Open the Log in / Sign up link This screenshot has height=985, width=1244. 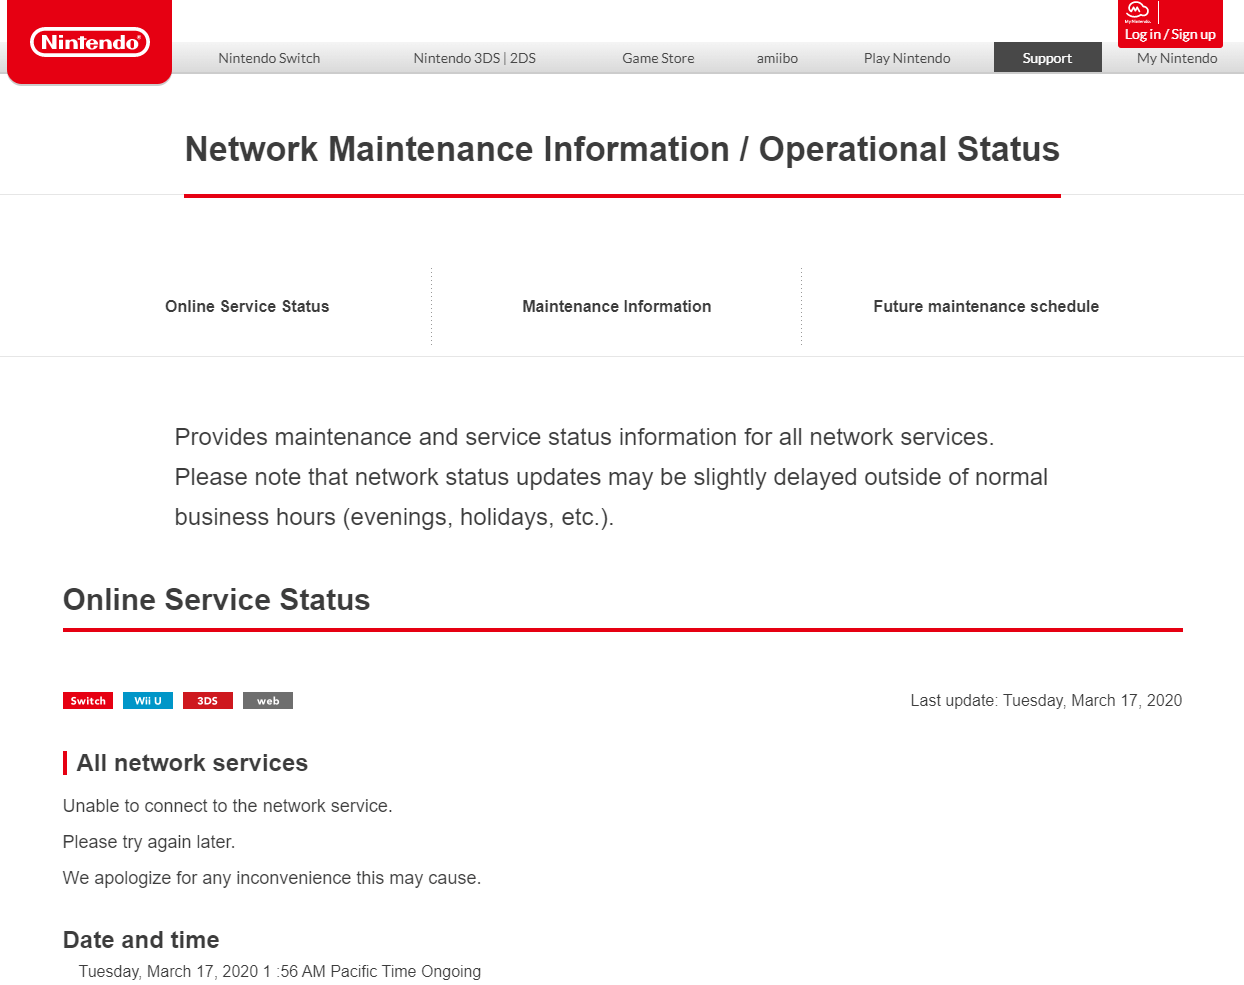coord(1170,35)
